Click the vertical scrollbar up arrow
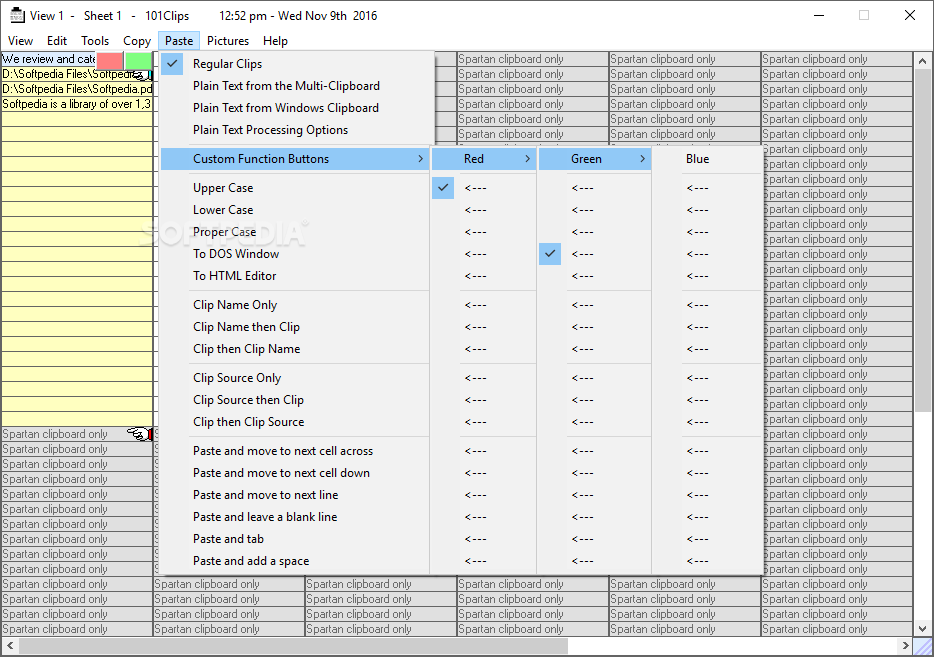The image size is (934, 657). pos(922,61)
